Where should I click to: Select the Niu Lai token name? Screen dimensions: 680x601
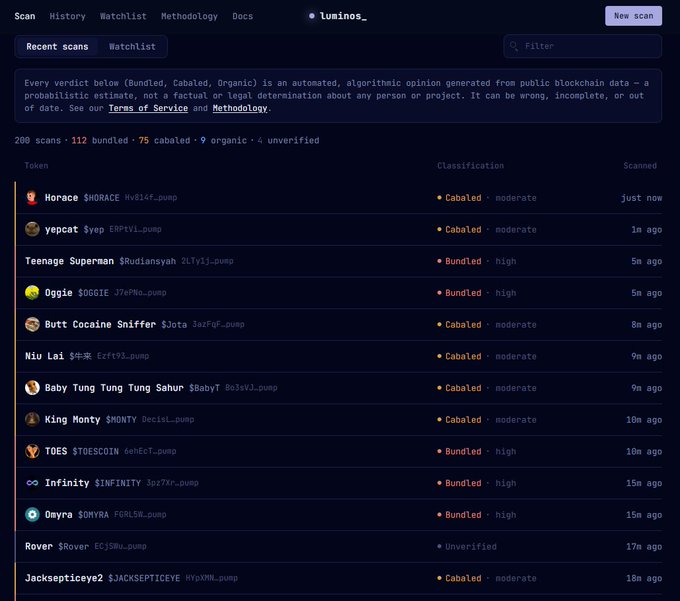click(44, 356)
